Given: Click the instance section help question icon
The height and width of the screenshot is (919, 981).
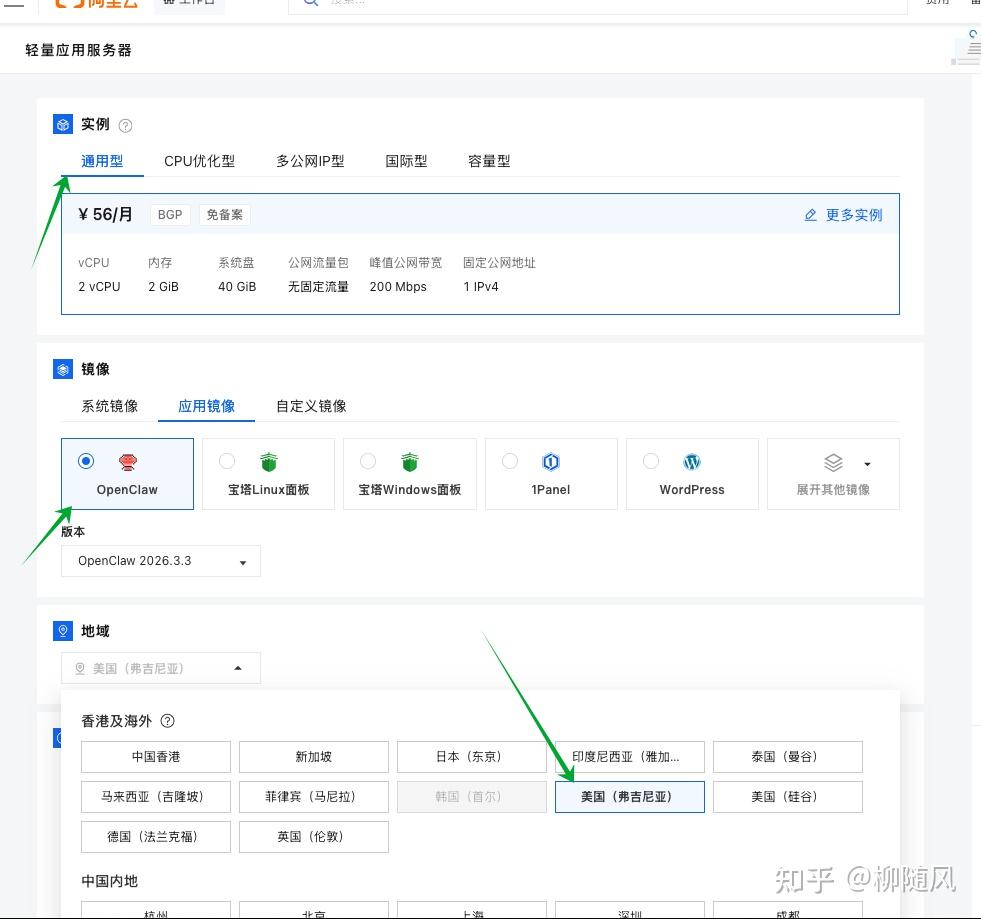Looking at the screenshot, I should [125, 126].
